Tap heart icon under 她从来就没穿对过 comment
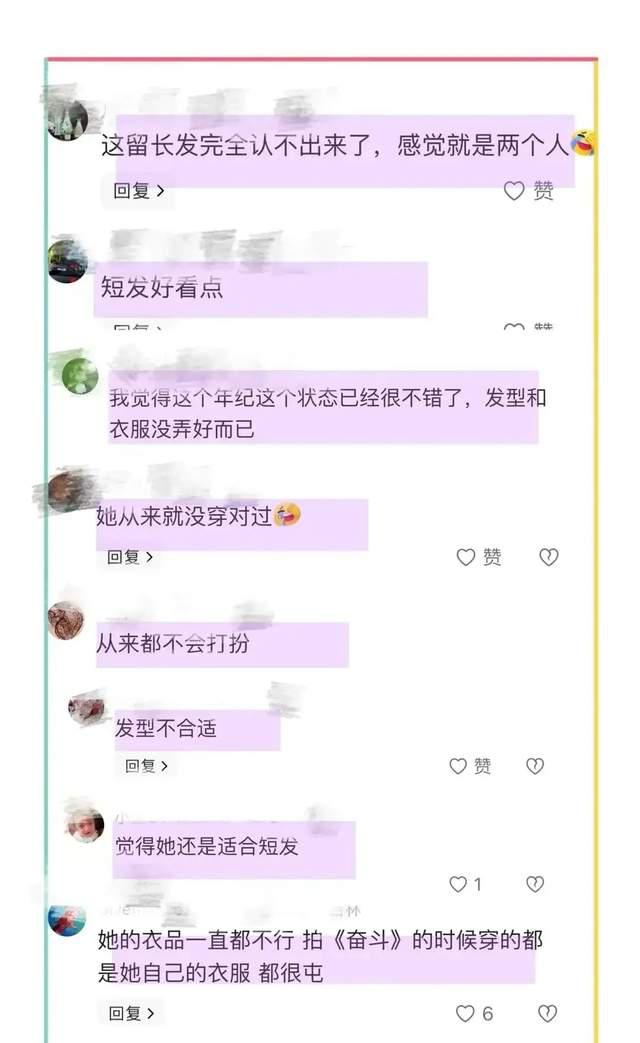Screen dimensions: 640x1043 click(x=466, y=557)
